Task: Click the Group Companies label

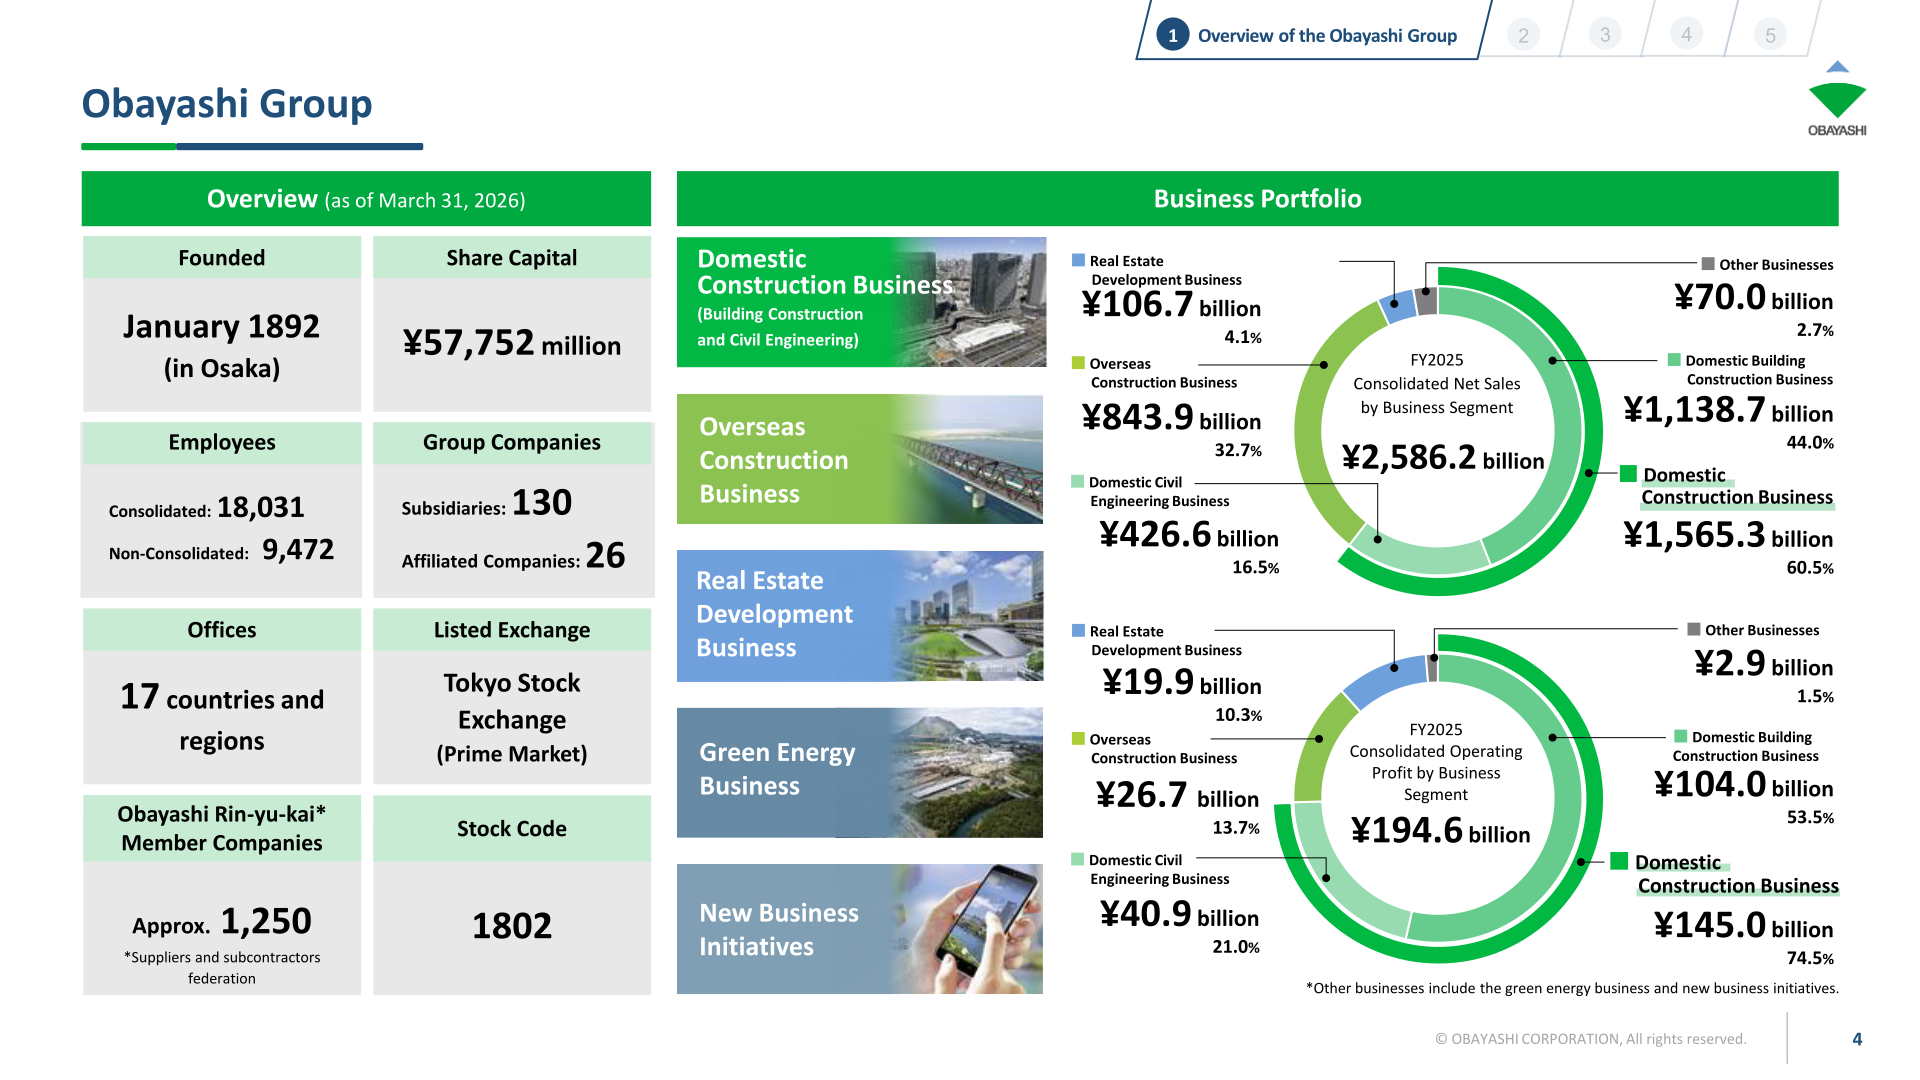Action: pos(512,442)
